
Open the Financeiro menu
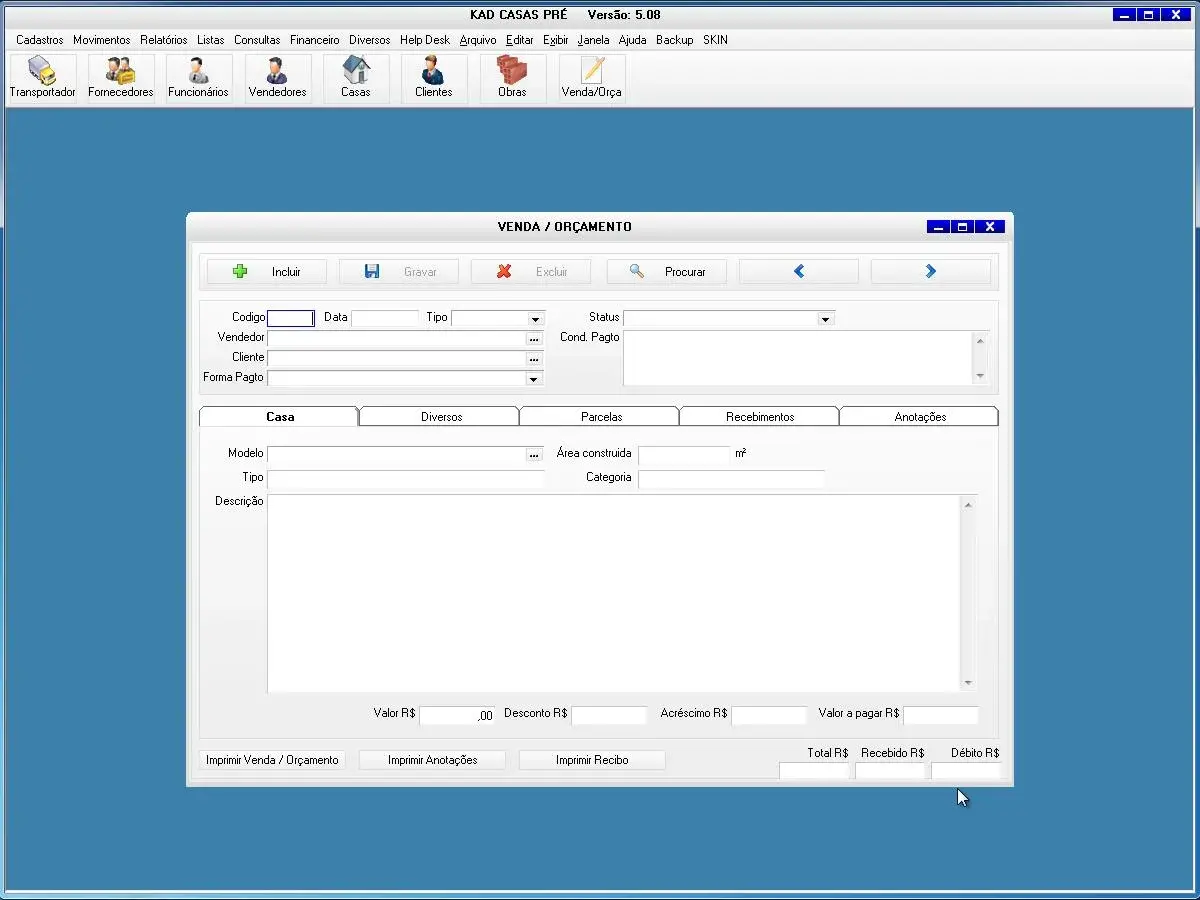click(314, 40)
